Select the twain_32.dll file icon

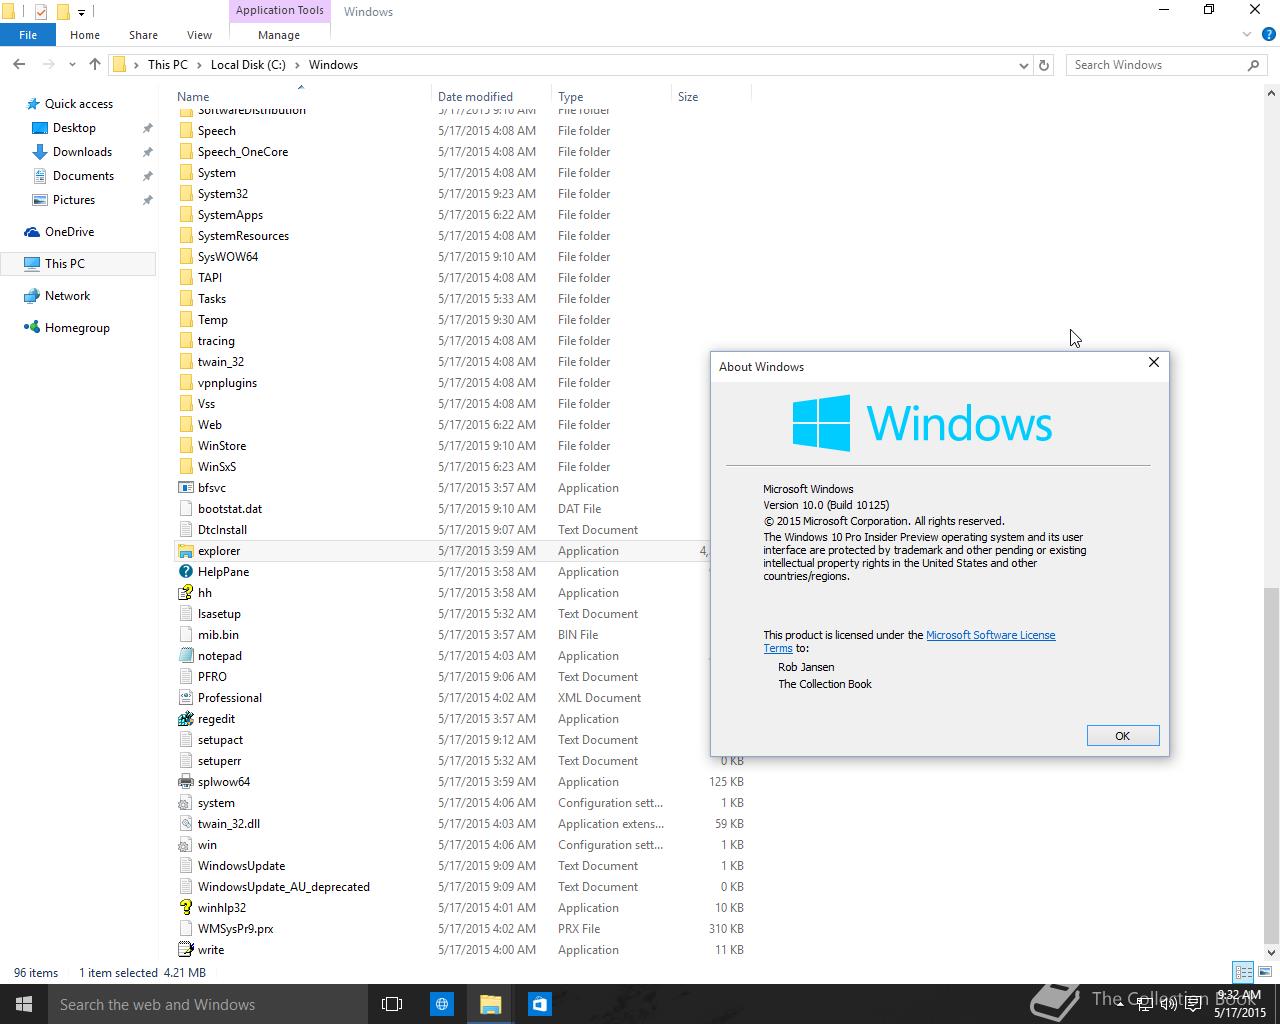(185, 824)
